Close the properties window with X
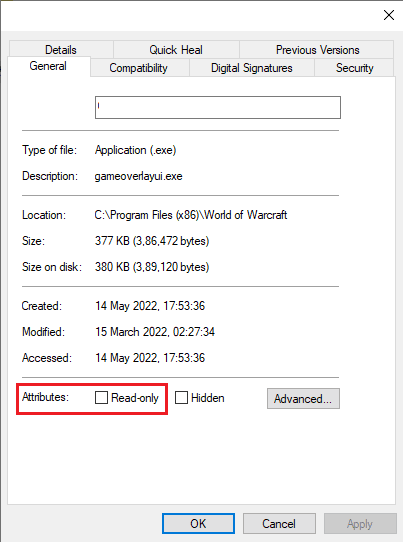This screenshot has width=403, height=542. click(389, 15)
